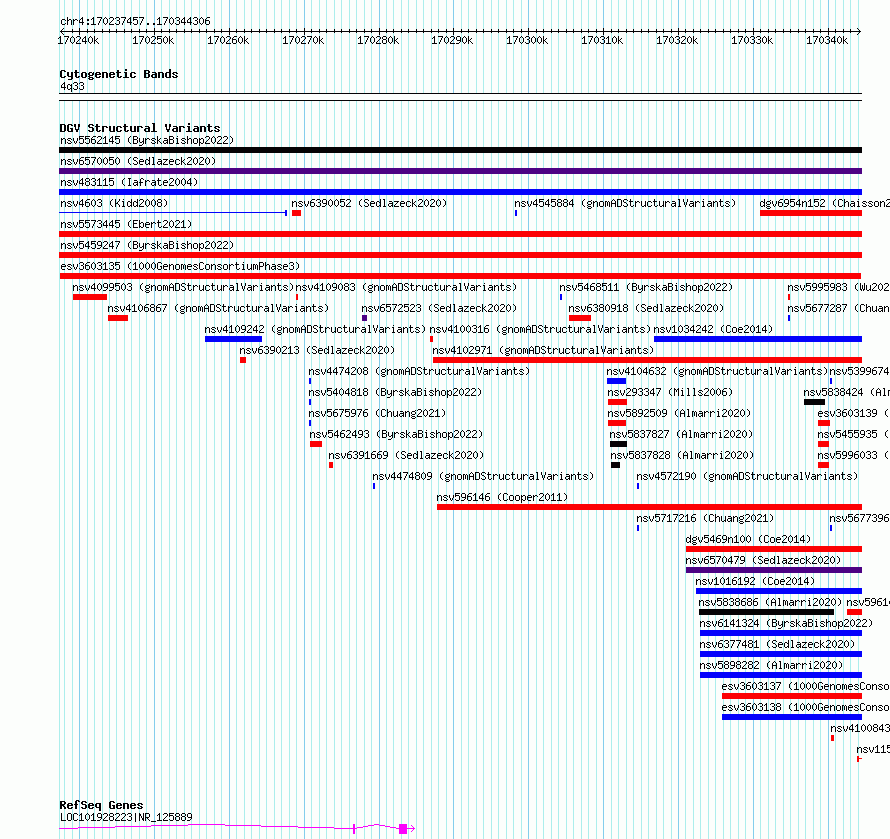Open variant nsv5459247 (ByrskaBishop2022) label
The height and width of the screenshot is (839, 890).
tap(147, 245)
